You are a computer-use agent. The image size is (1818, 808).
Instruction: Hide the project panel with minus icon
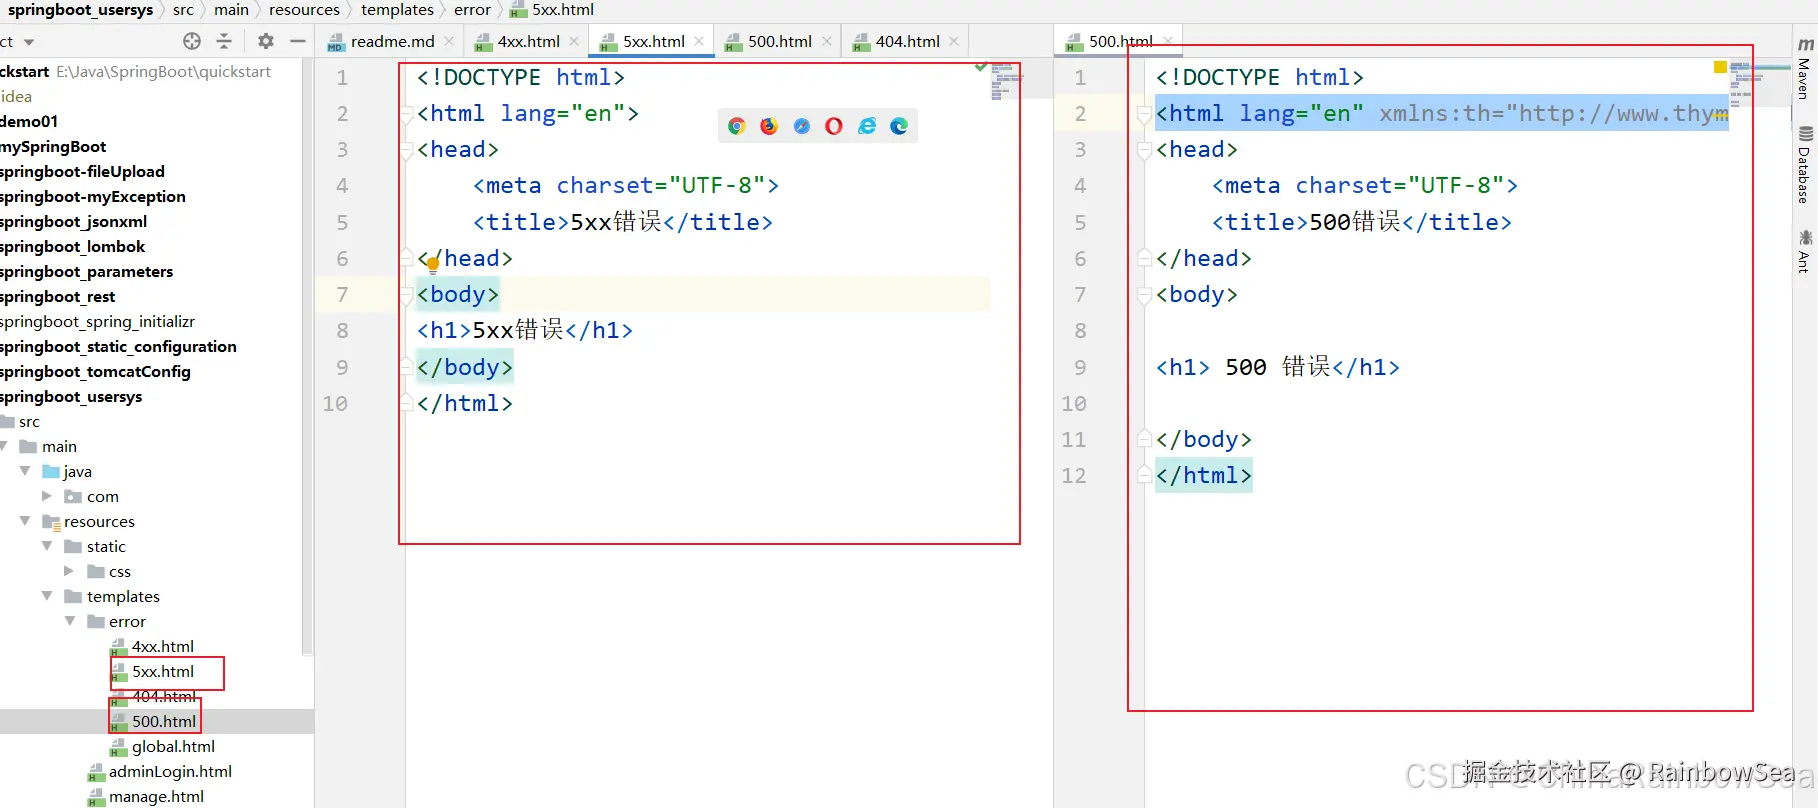coord(297,41)
